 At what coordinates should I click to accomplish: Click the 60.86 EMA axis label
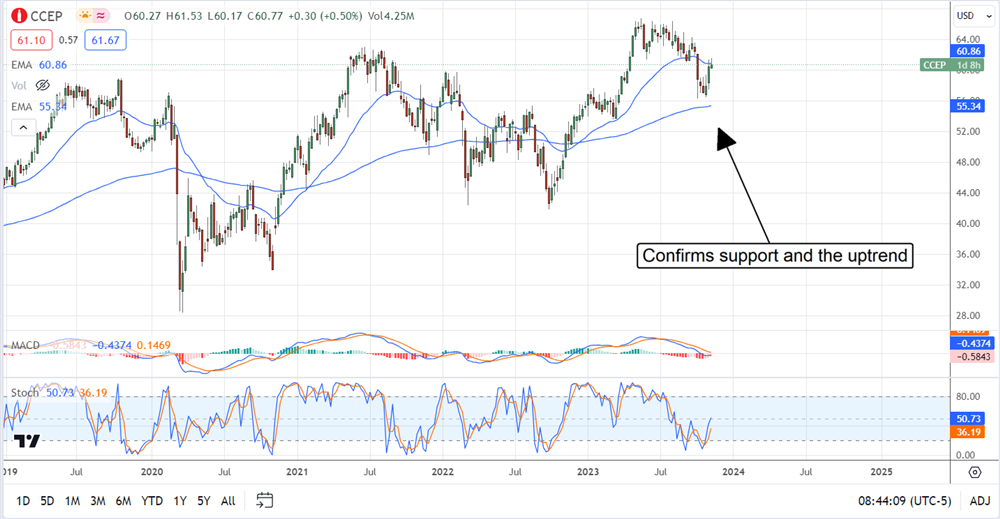pos(968,51)
